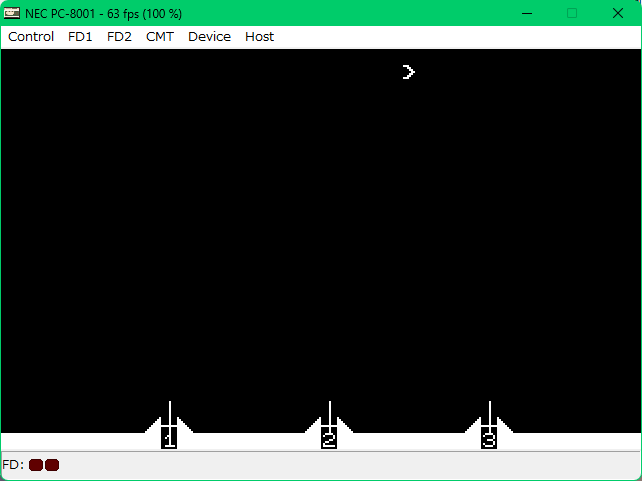Viewport: 642px width, 481px height.
Task: Select missile base number 1
Action: [169, 437]
